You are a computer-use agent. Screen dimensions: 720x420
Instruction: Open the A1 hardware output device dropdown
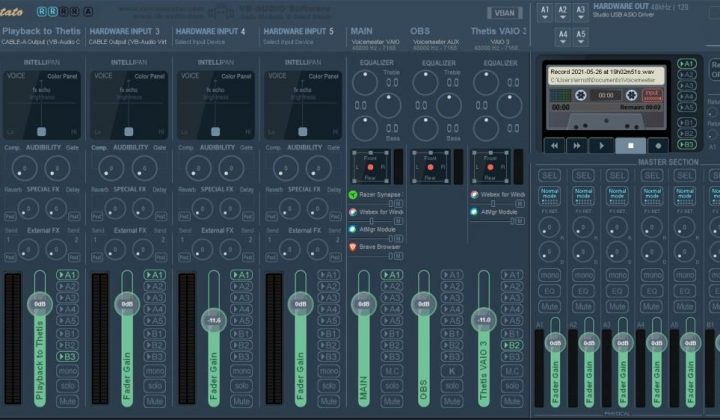click(x=545, y=12)
